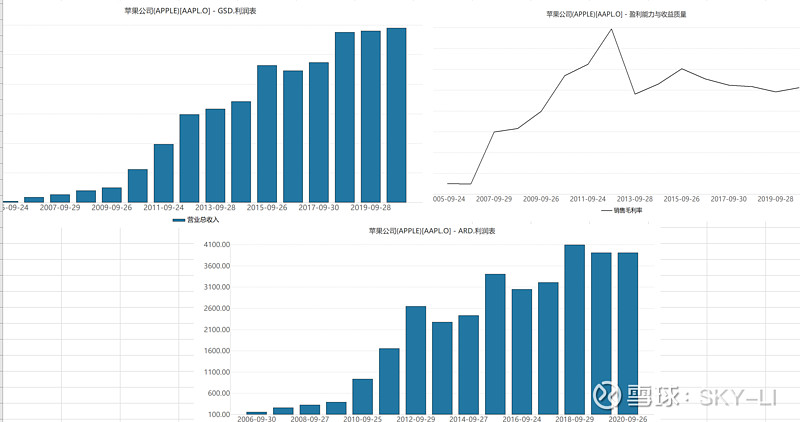Image resolution: width=800 pixels, height=422 pixels.
Task: Click the 4100.00 y-axis label
Action: pos(217,244)
